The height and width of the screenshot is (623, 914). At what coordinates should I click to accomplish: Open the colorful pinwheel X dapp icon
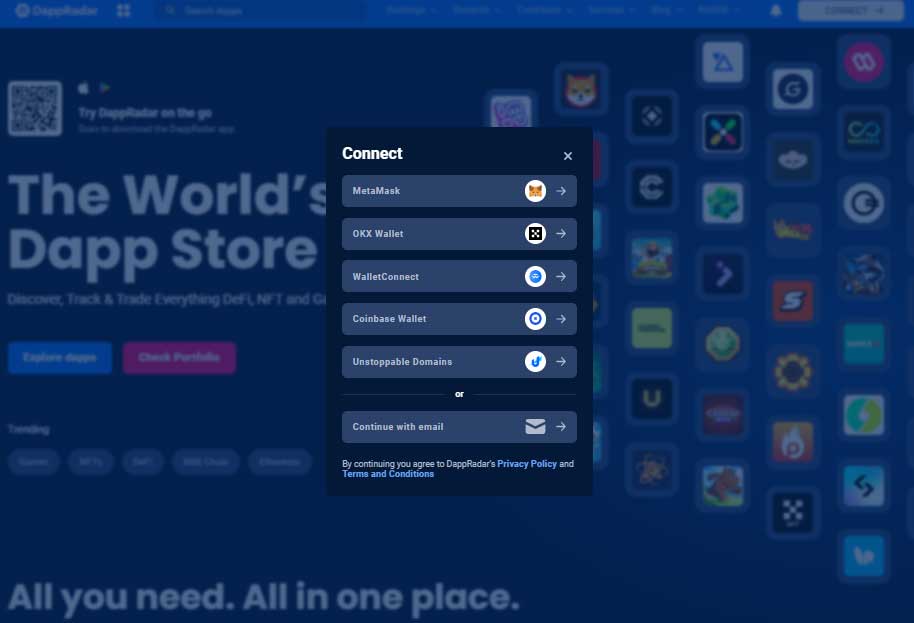tap(723, 132)
